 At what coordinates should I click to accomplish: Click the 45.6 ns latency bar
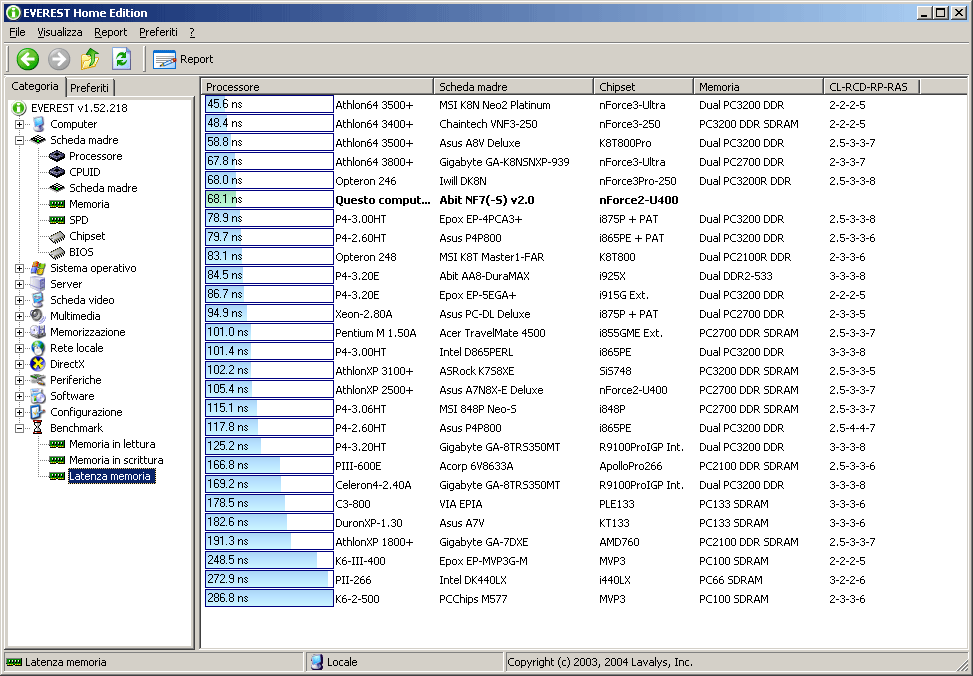269,104
